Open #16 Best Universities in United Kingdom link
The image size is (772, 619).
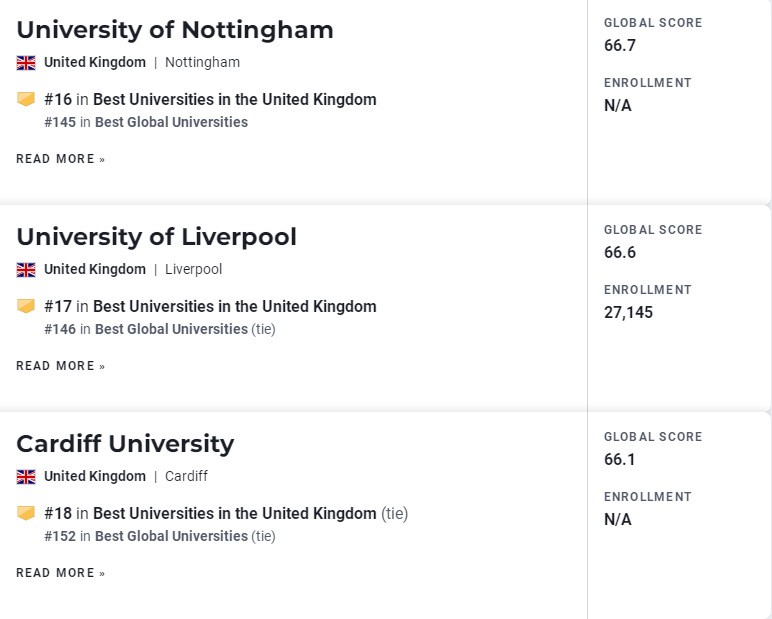[x=210, y=99]
